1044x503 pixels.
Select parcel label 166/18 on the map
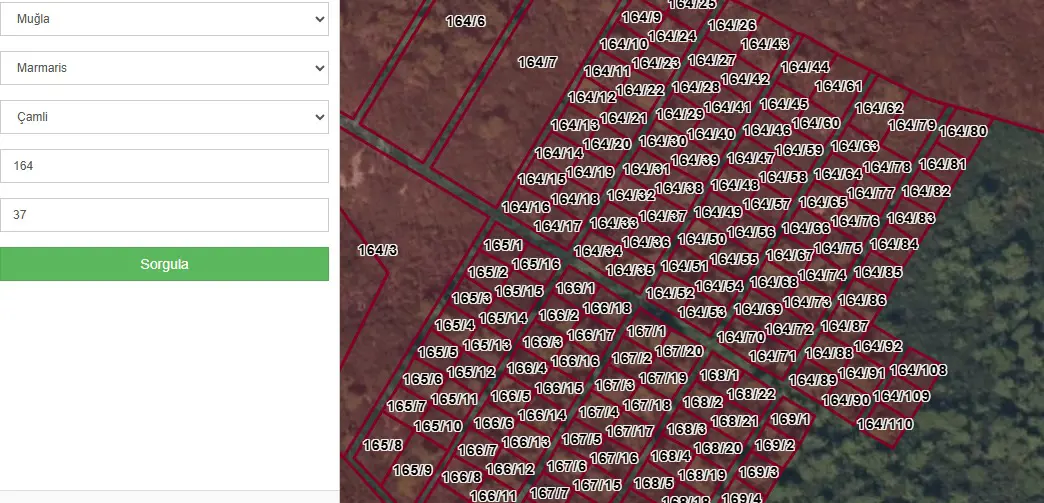[x=607, y=308]
